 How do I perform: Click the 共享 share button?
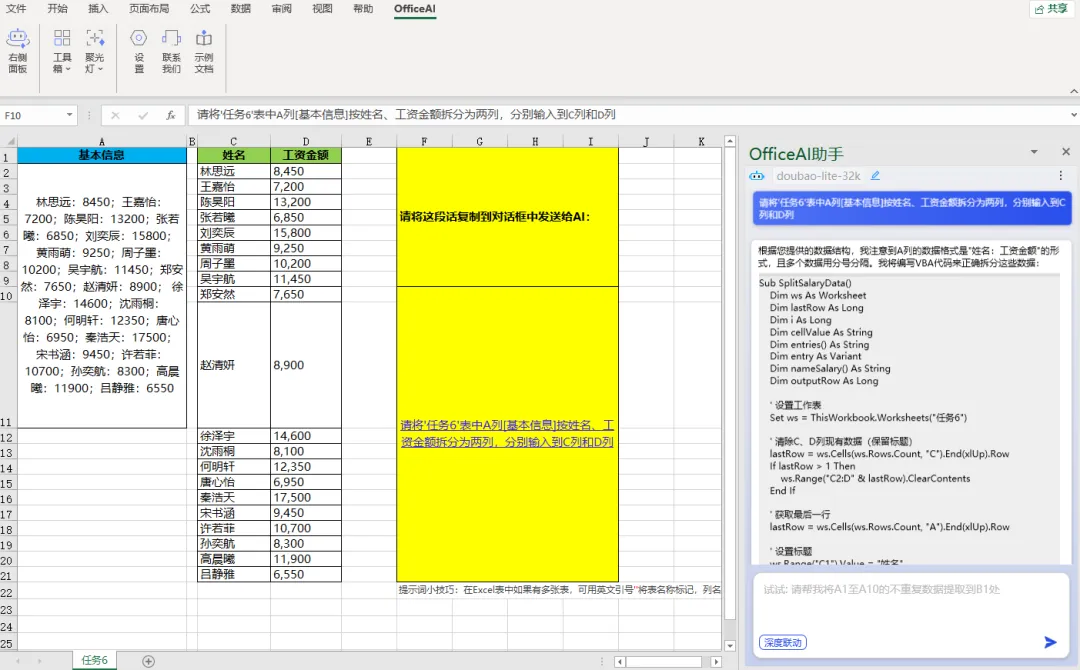tap(1051, 9)
